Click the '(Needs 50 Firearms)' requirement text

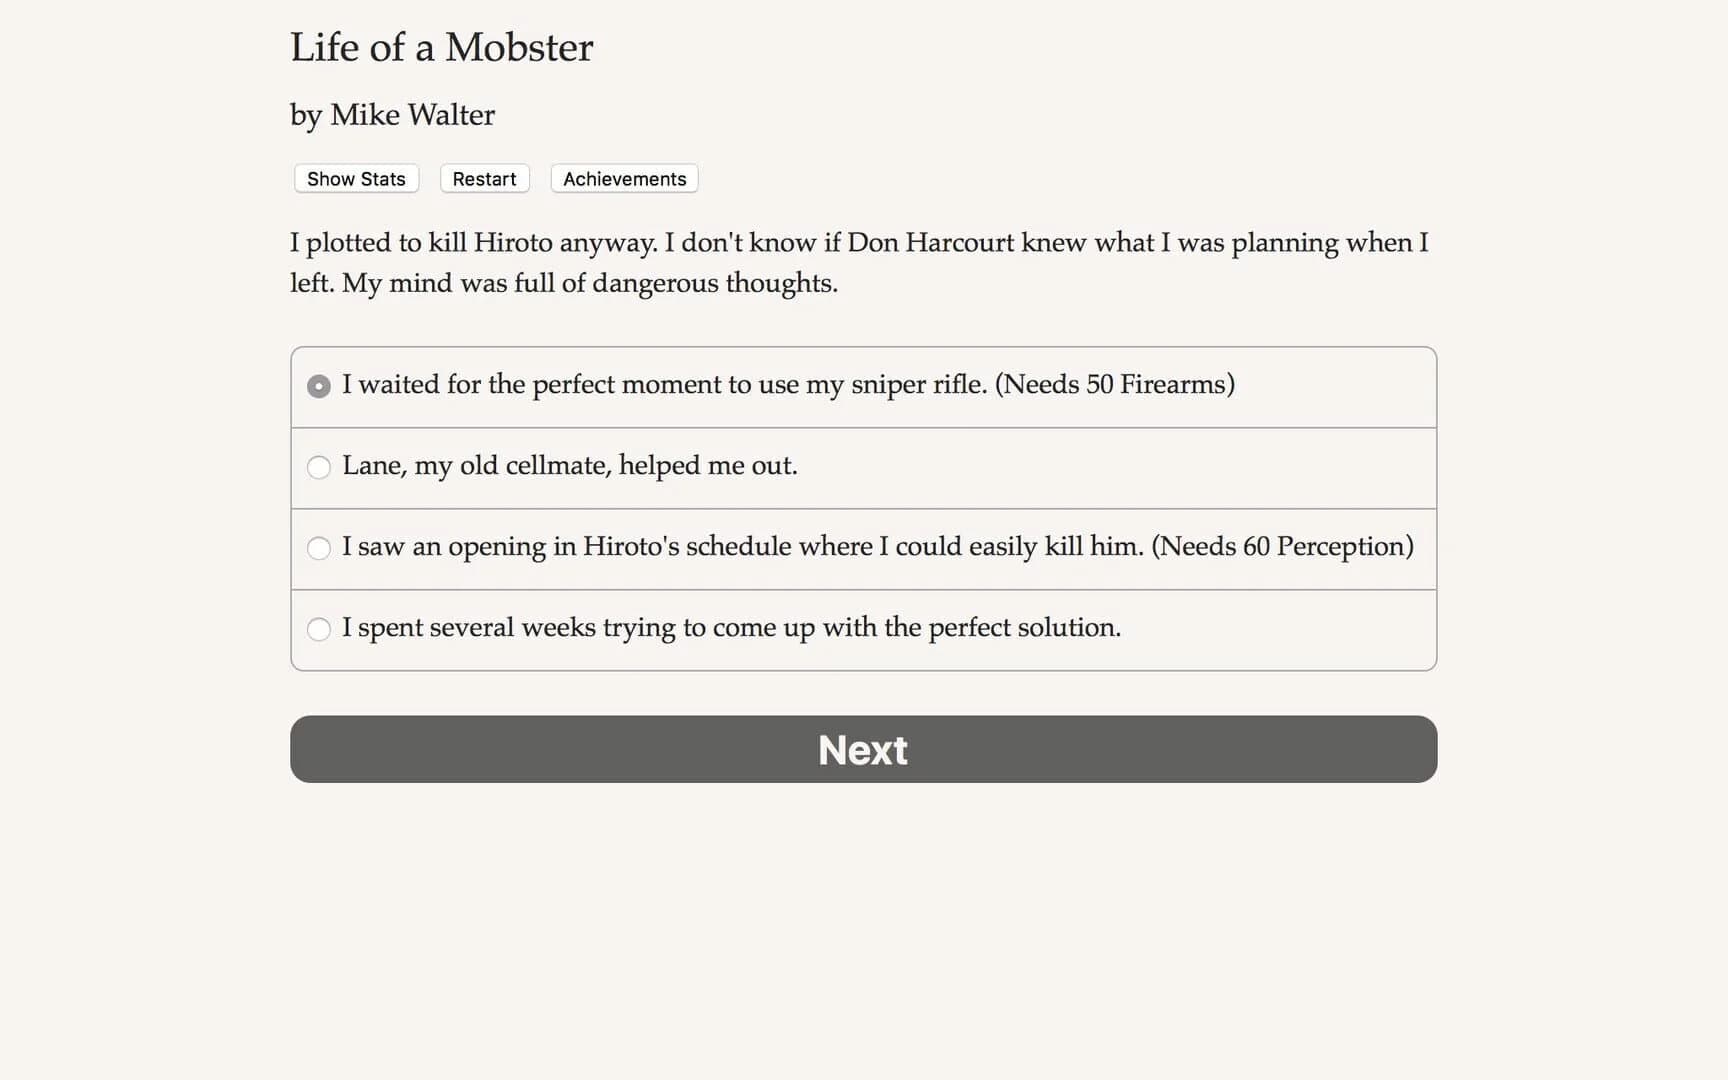coord(1115,384)
